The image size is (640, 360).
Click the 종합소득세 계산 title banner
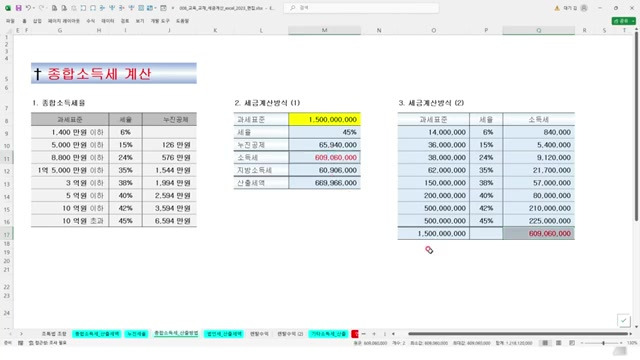(114, 73)
